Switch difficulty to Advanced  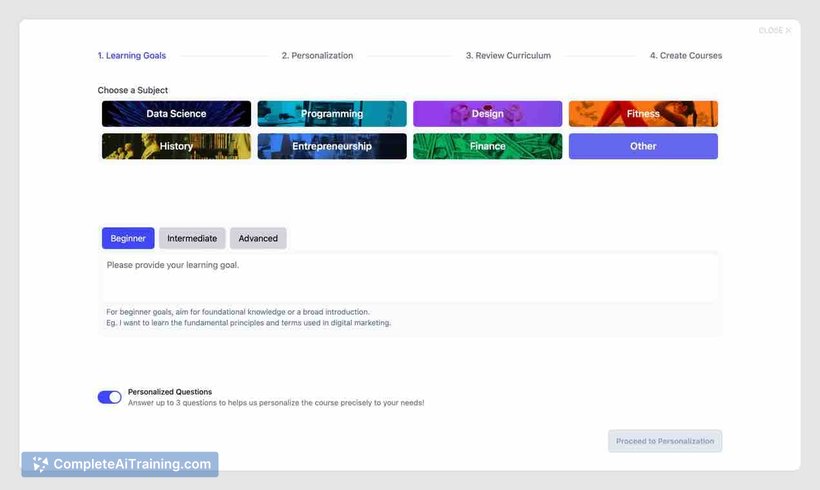click(x=258, y=238)
